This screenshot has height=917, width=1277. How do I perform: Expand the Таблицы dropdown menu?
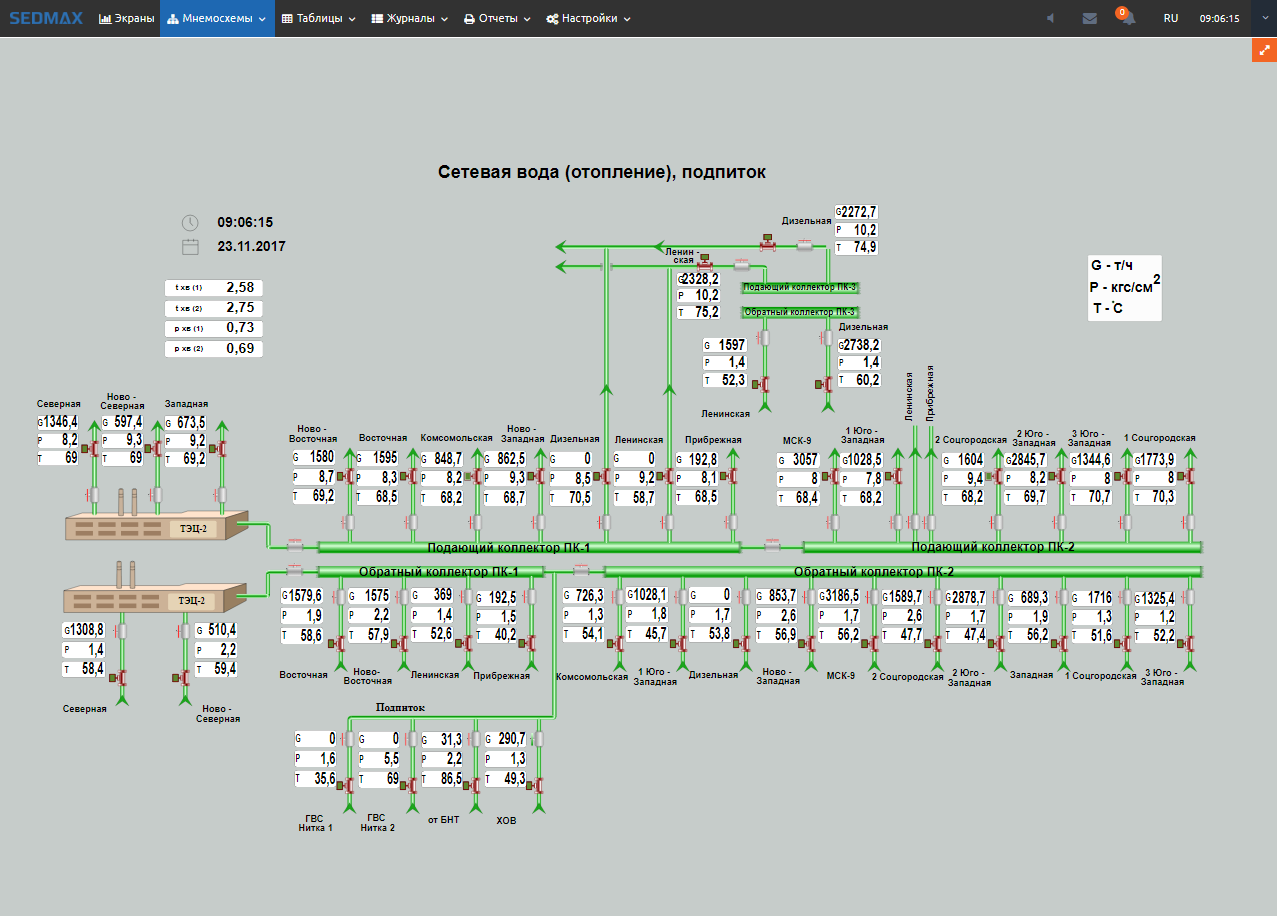[x=318, y=18]
